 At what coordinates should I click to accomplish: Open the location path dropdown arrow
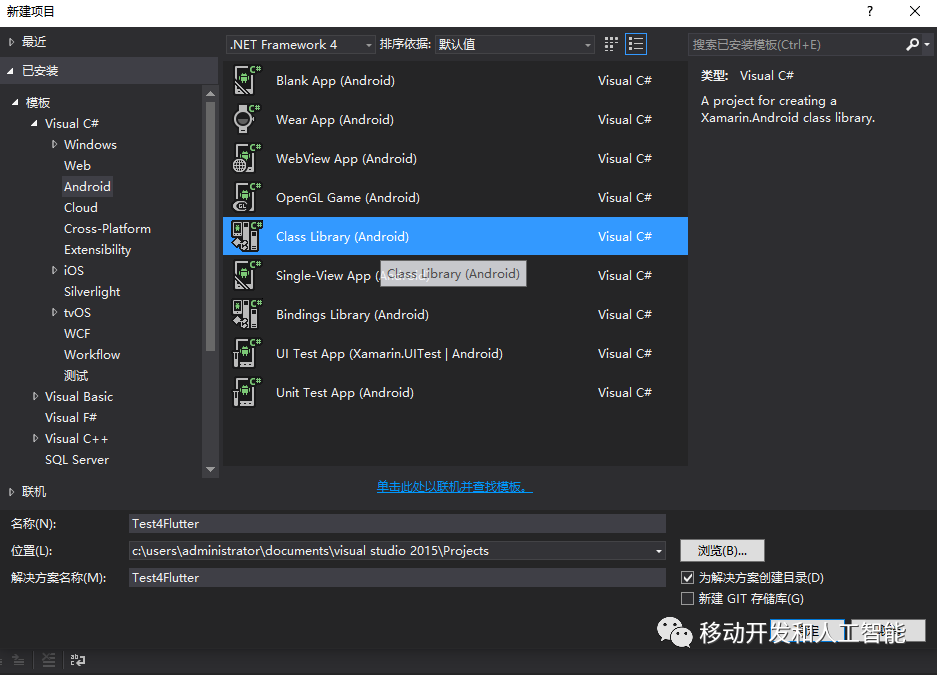coord(659,551)
